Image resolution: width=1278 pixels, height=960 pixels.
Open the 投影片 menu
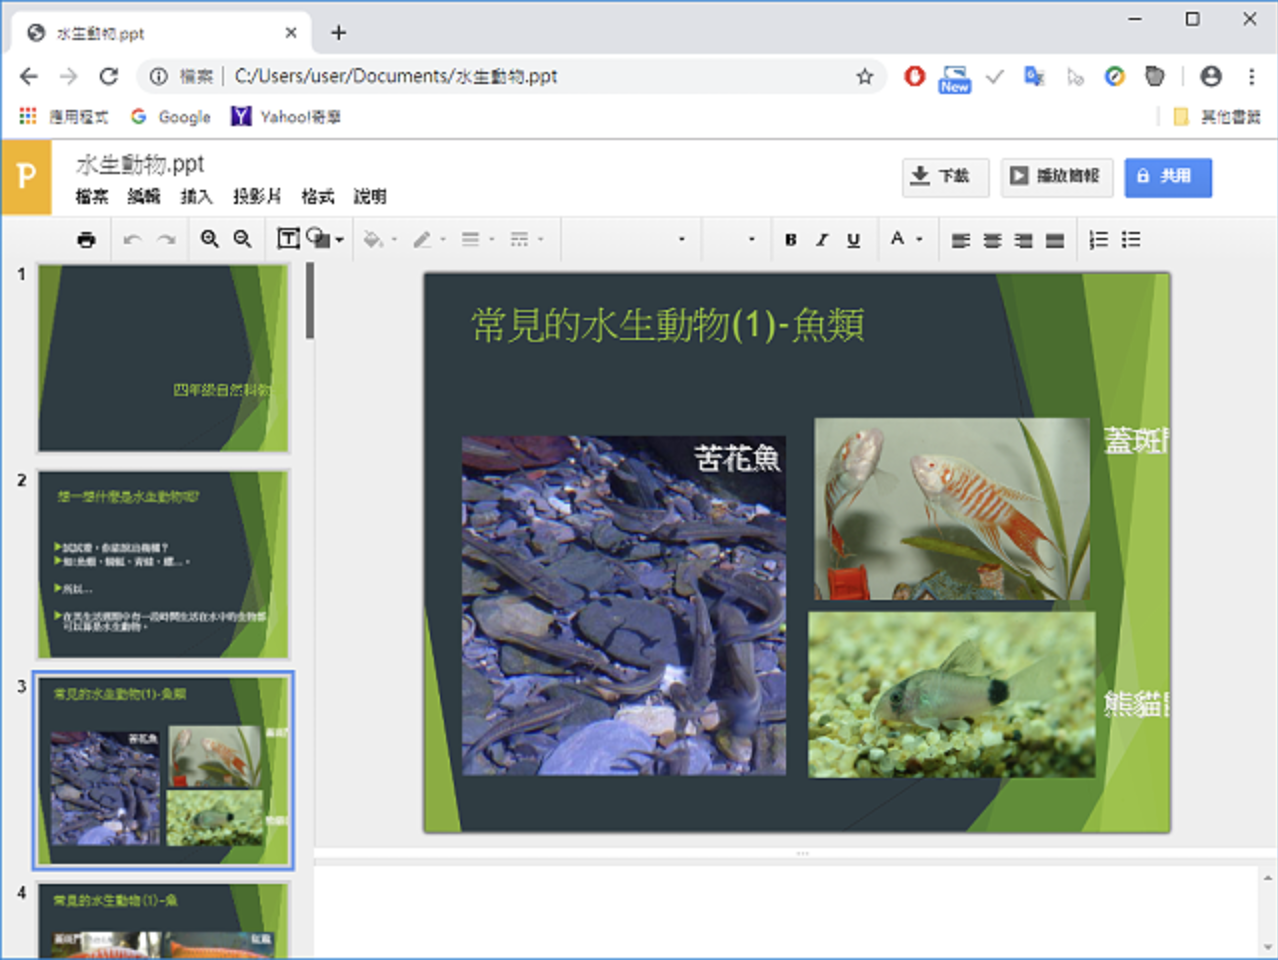pyautogui.click(x=257, y=196)
